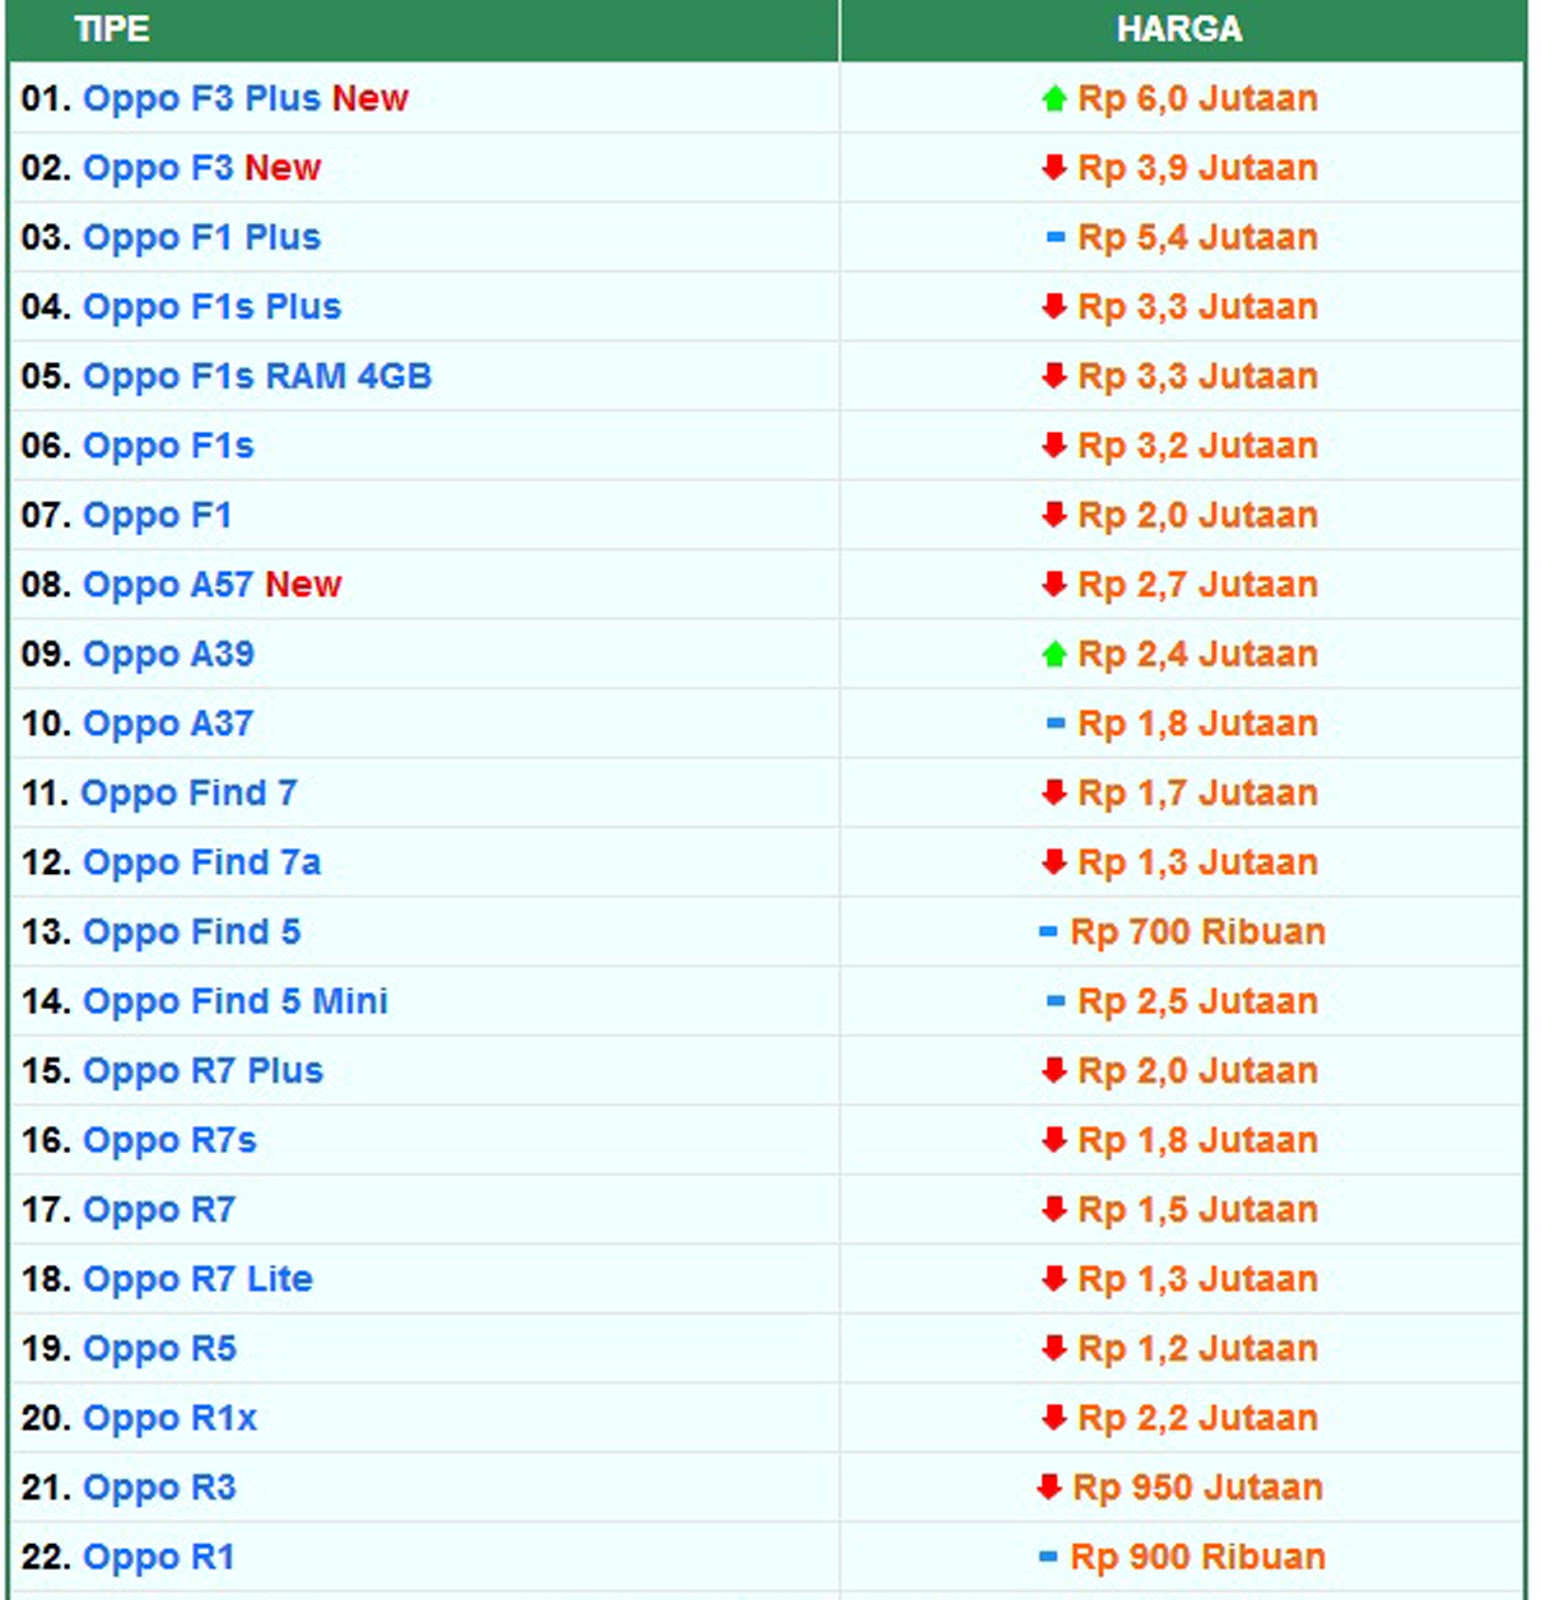Select the price text Rp 1,7 Jutaan
This screenshot has height=1600, width=1541.
coord(1198,793)
